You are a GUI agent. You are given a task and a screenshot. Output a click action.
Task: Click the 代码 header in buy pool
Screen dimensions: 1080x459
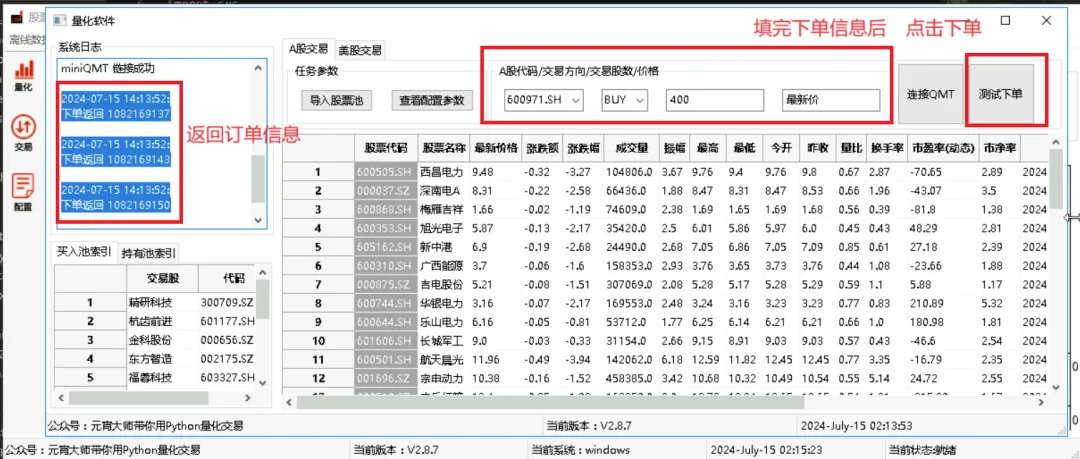pos(227,278)
